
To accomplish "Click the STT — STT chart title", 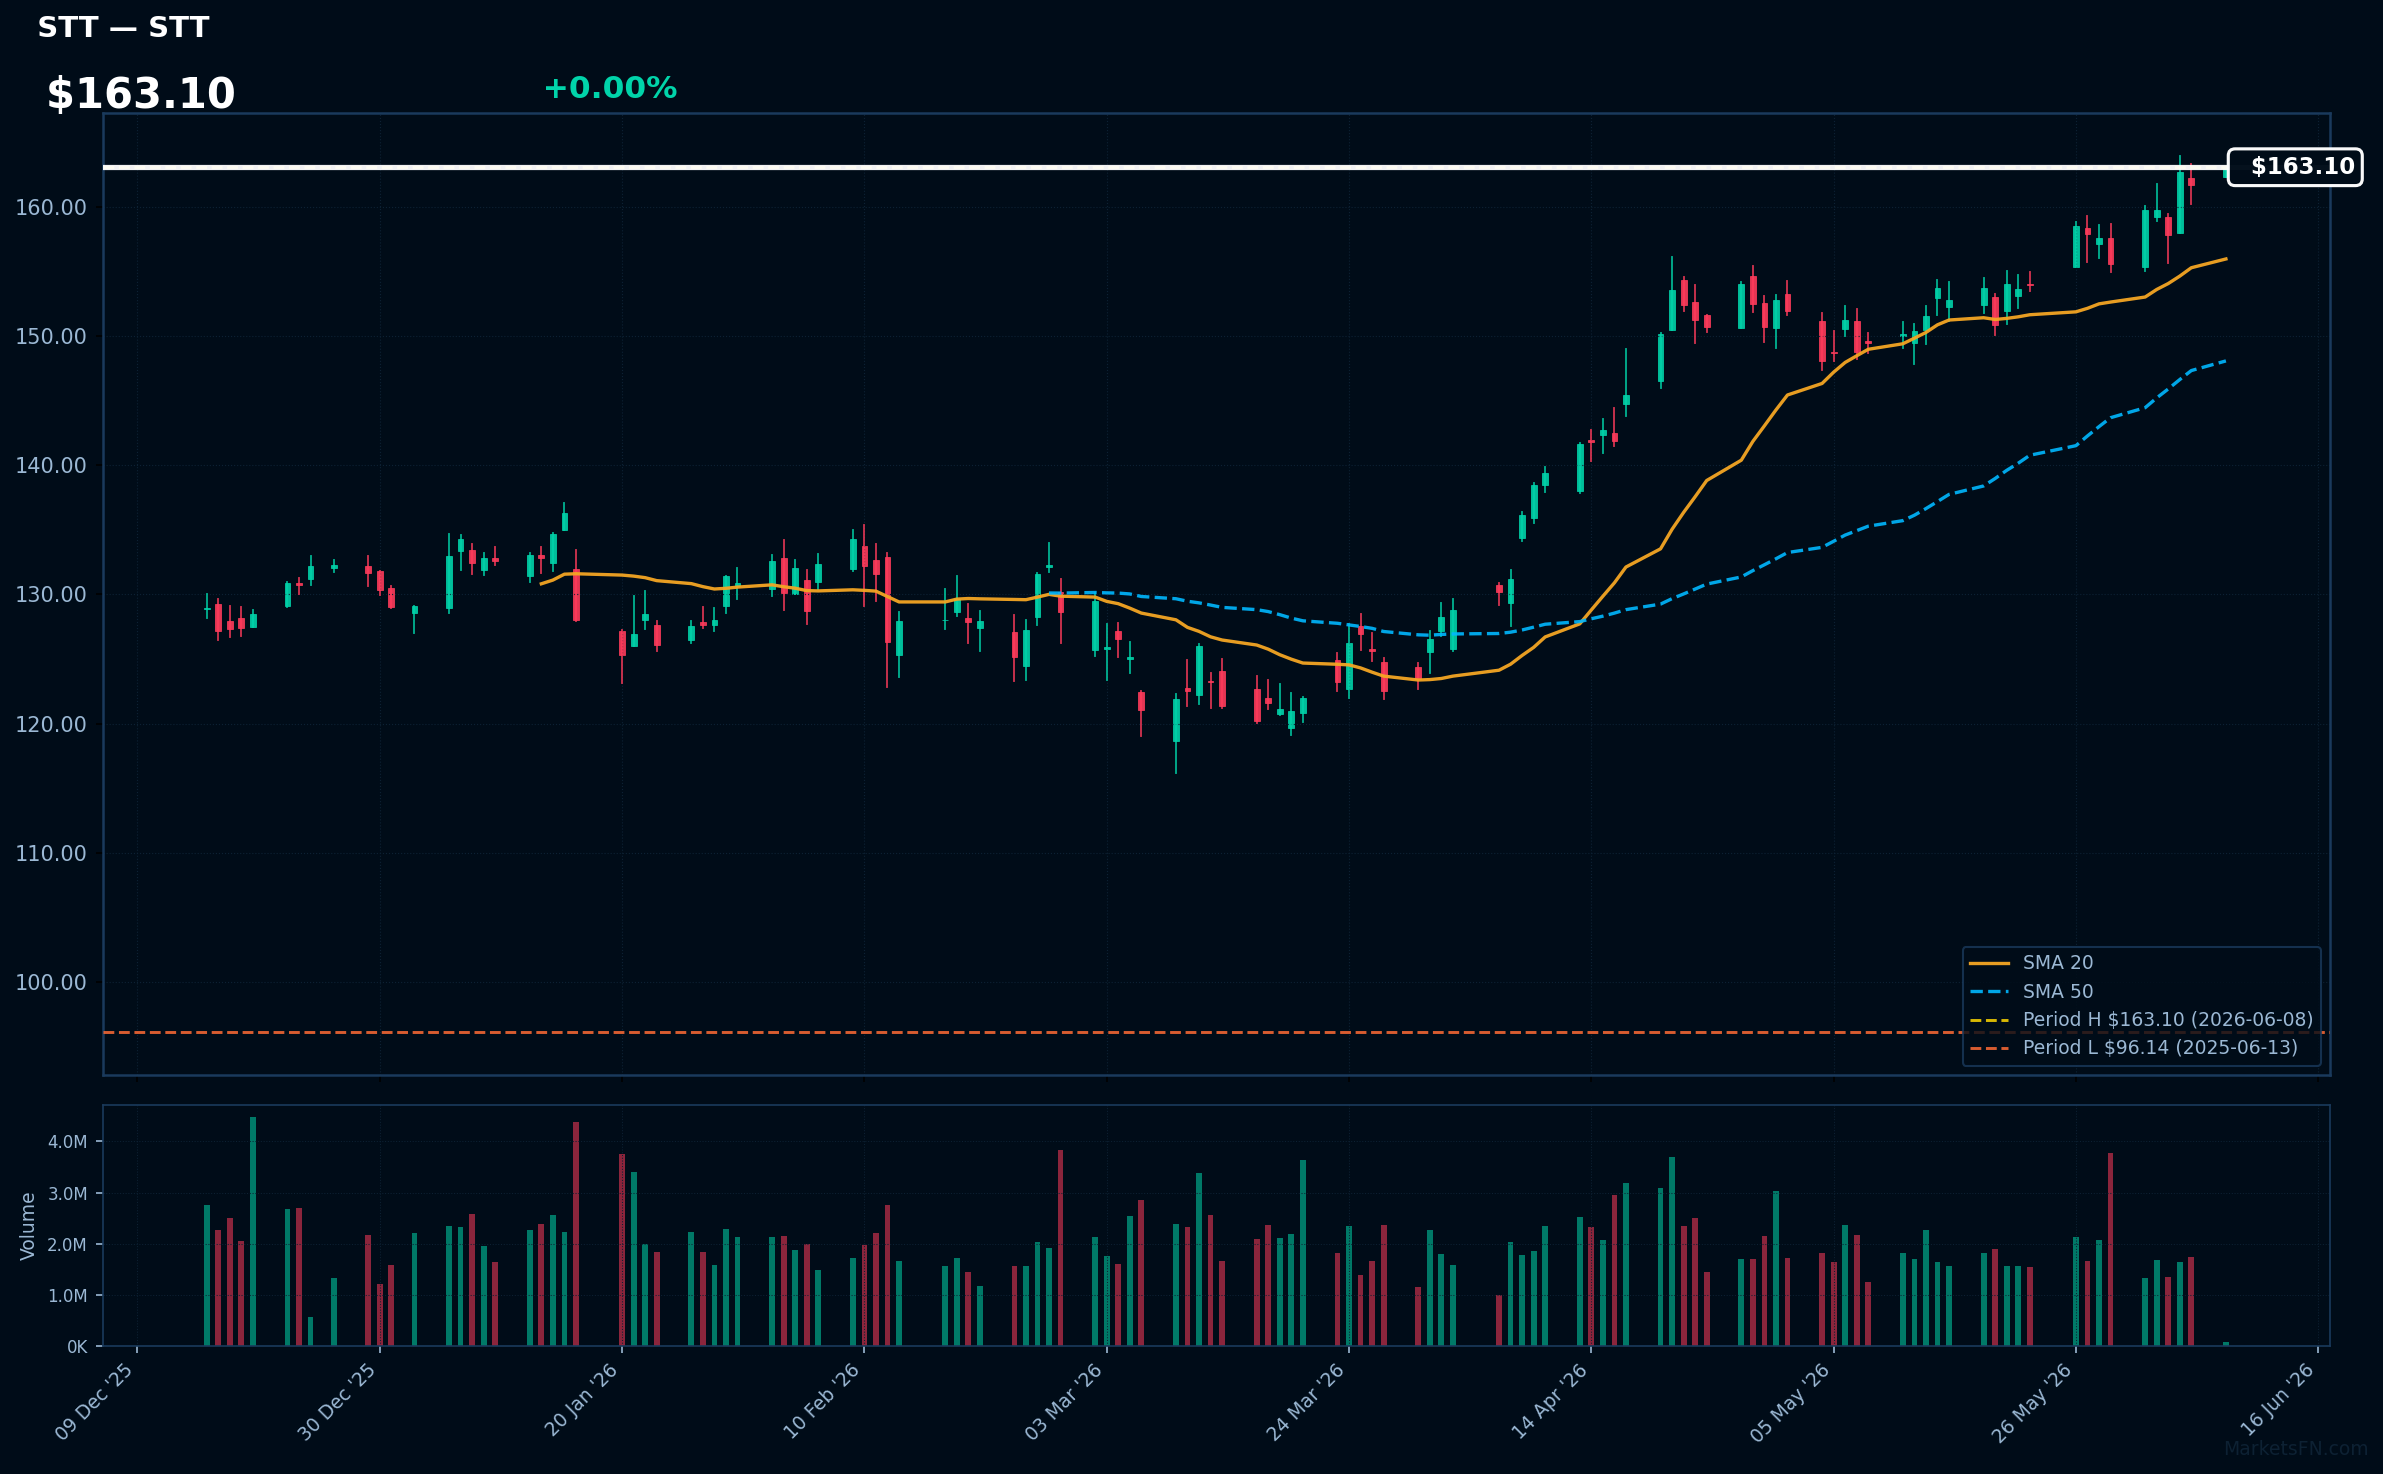I will click(123, 27).
